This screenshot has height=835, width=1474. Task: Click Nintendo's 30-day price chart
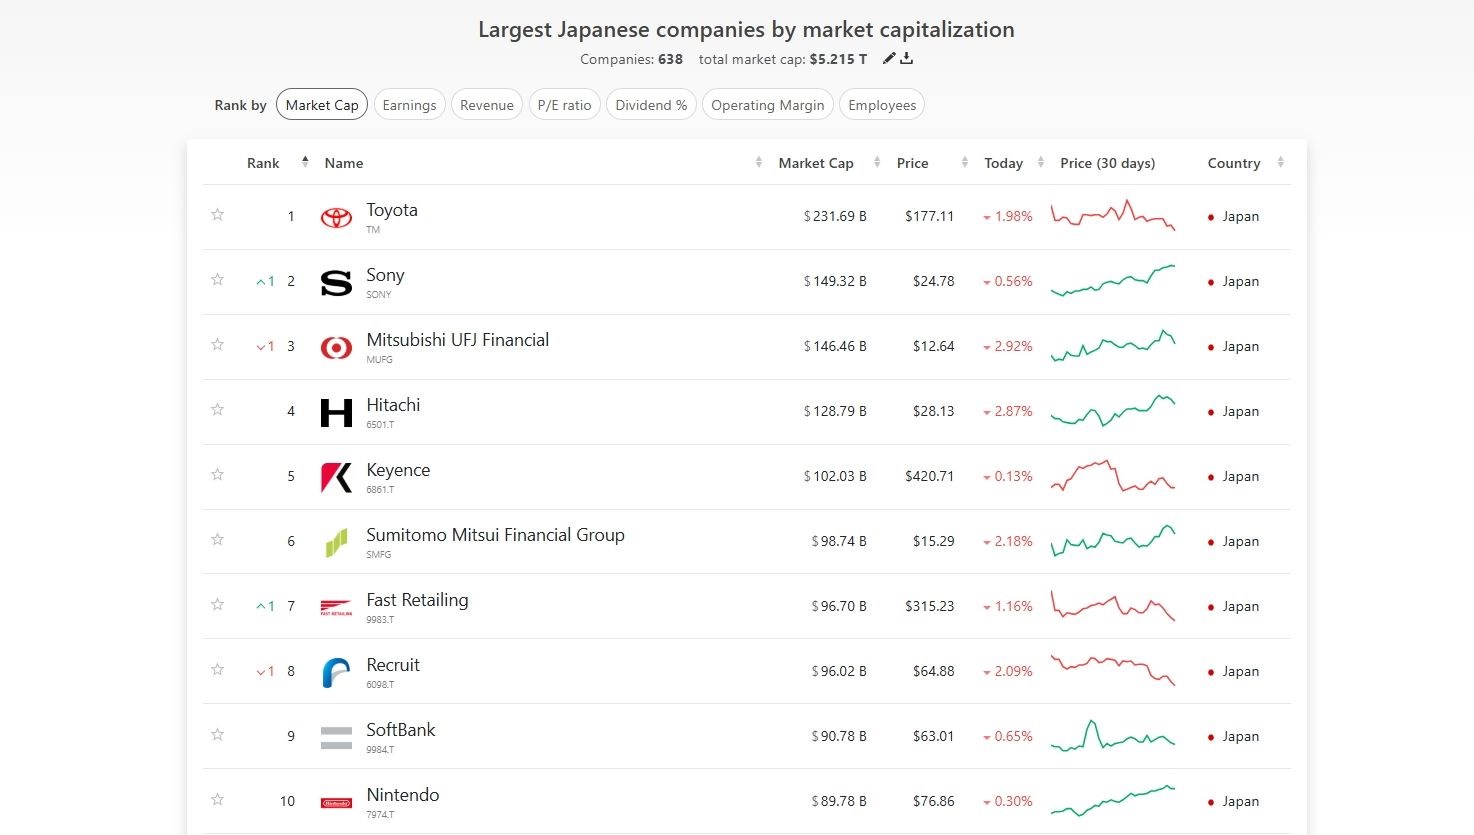1112,800
